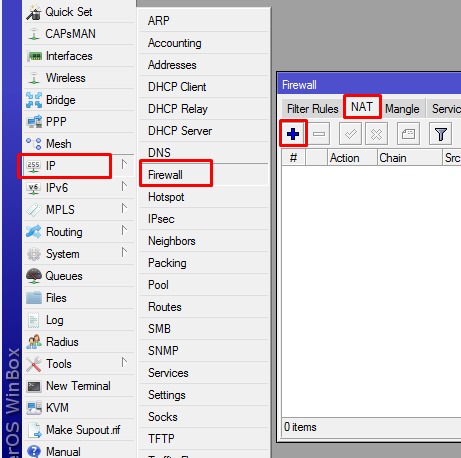Sort by the # column header

[293, 158]
